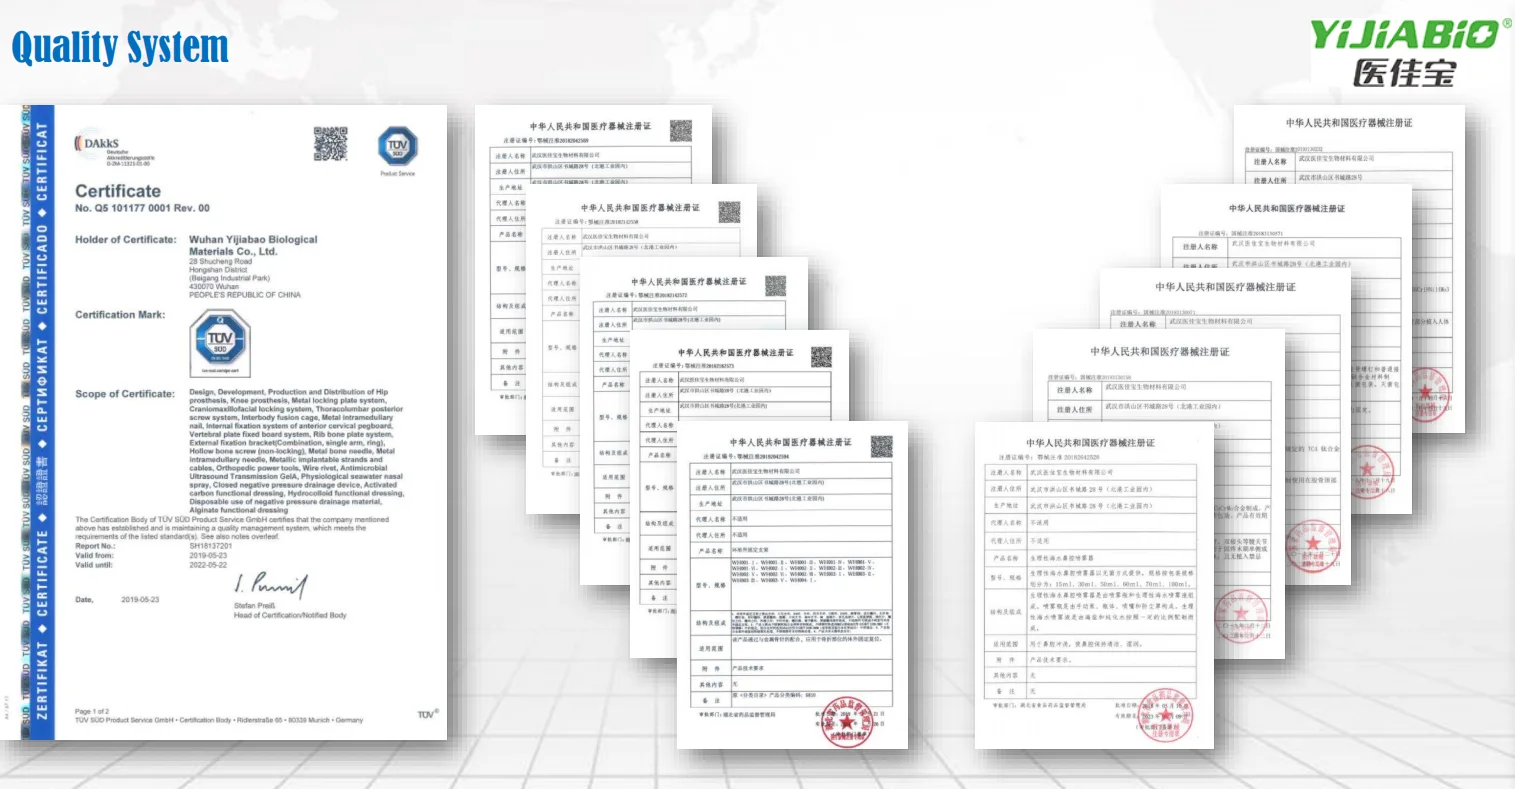Click the TÜV SÜD octagon logo beside the QR code
Viewport: 1515px width, 789px height.
coord(397,147)
